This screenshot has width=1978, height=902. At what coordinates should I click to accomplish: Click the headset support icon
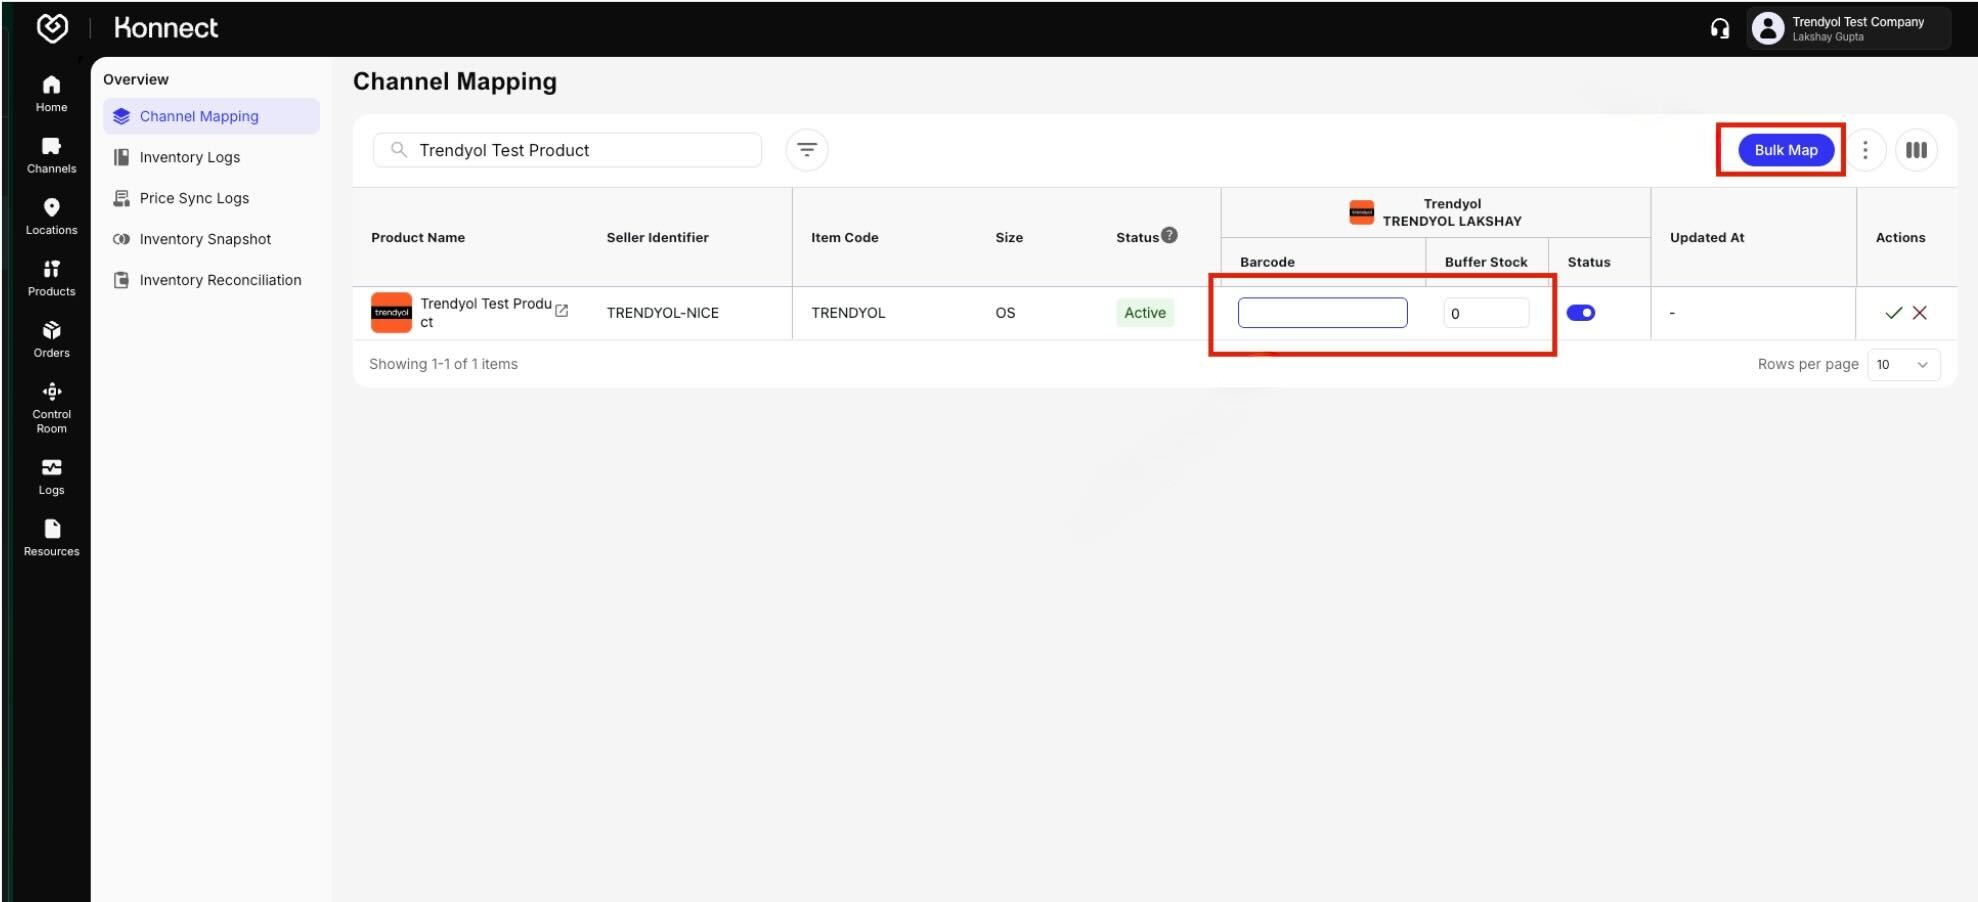[x=1719, y=29]
